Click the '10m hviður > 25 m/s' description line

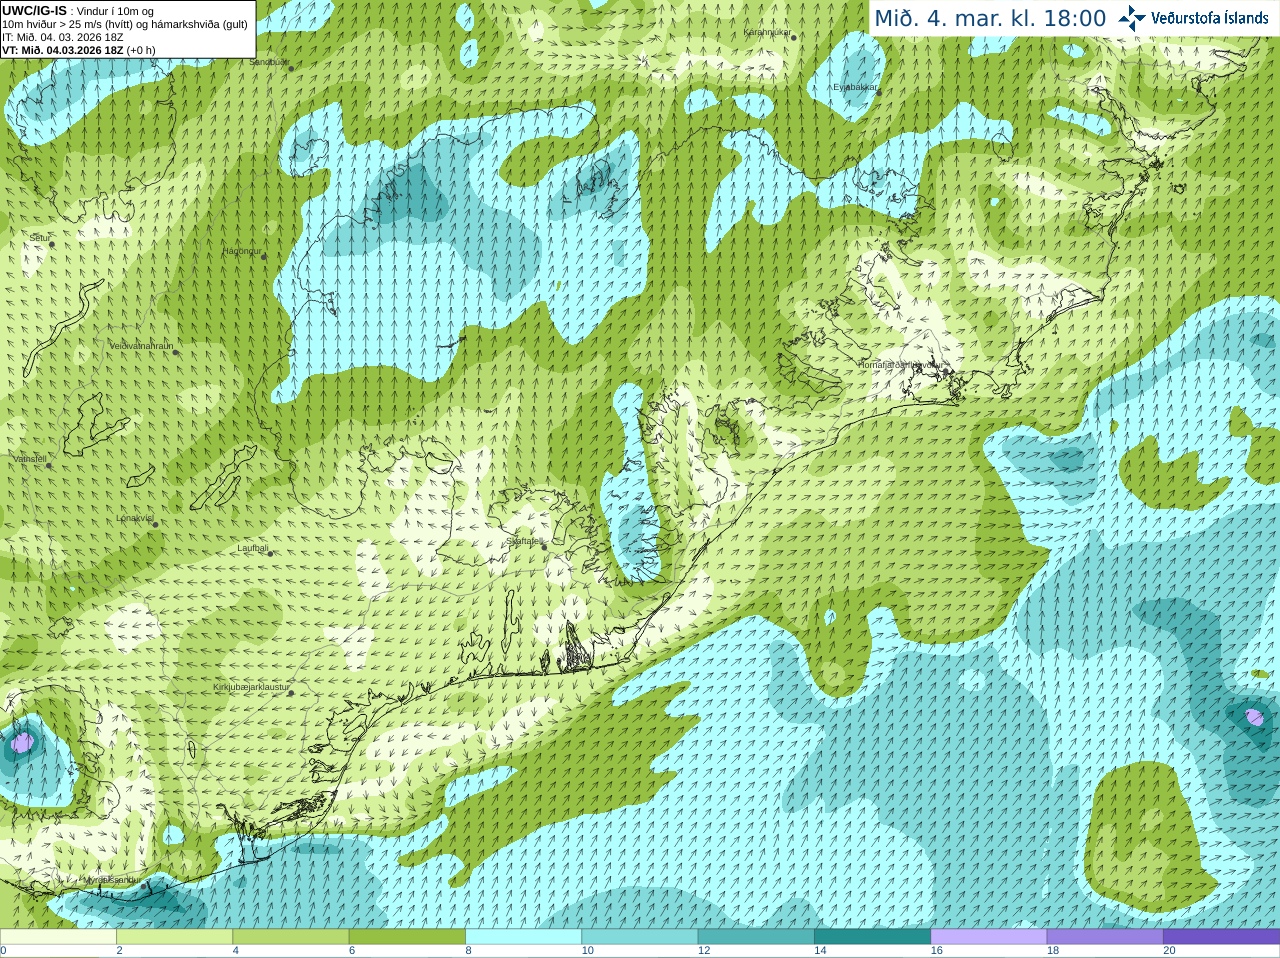(x=125, y=24)
